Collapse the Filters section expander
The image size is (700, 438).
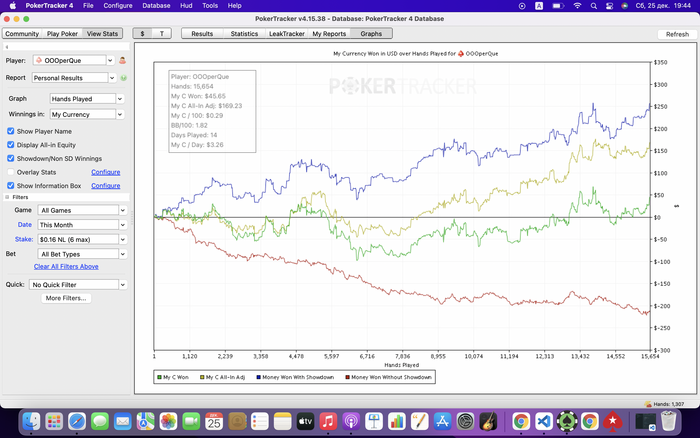(x=7, y=197)
